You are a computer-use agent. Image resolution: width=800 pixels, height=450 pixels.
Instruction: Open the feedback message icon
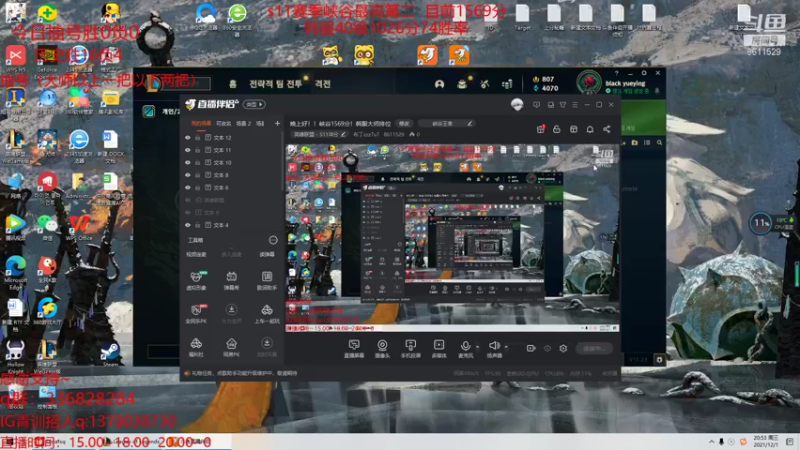click(x=536, y=105)
